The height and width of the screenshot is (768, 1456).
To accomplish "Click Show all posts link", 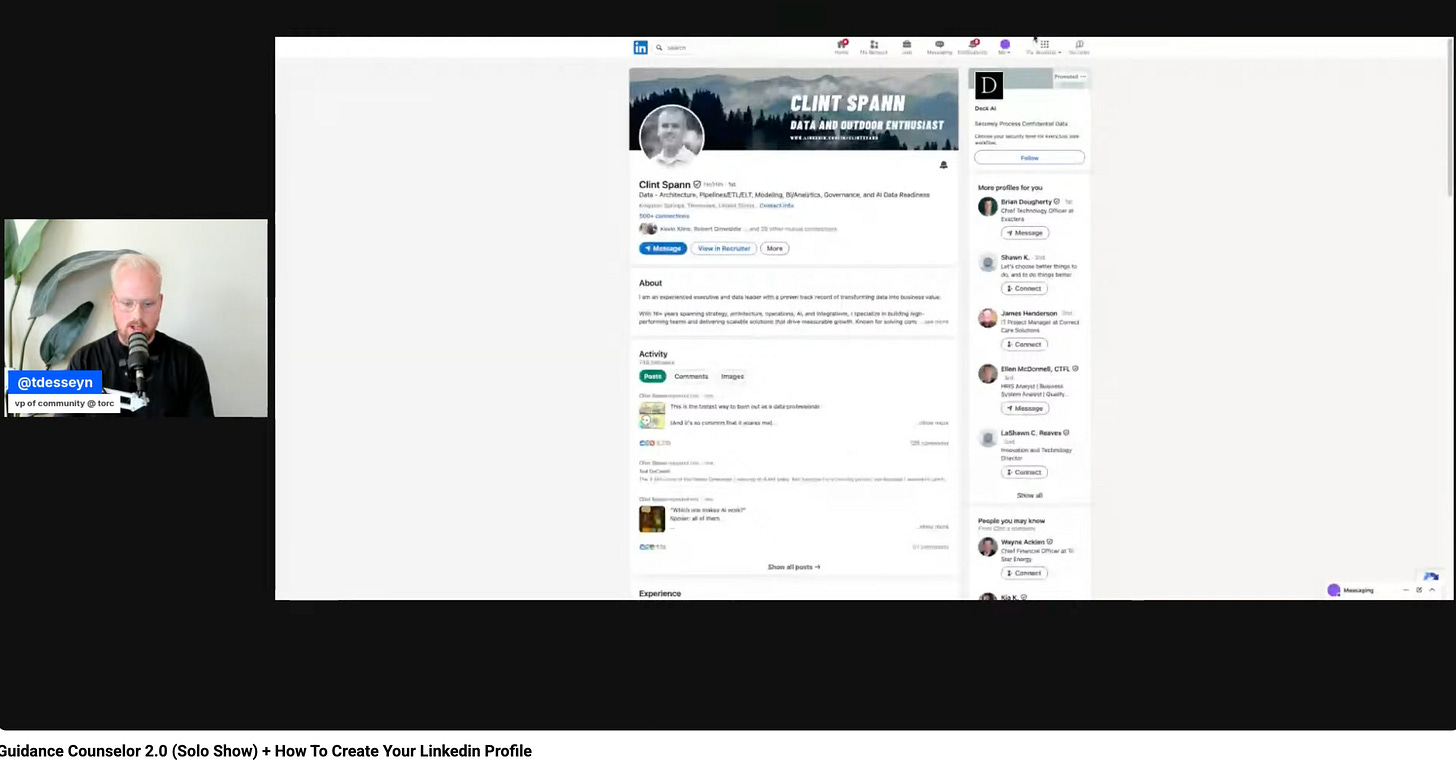I will point(794,567).
